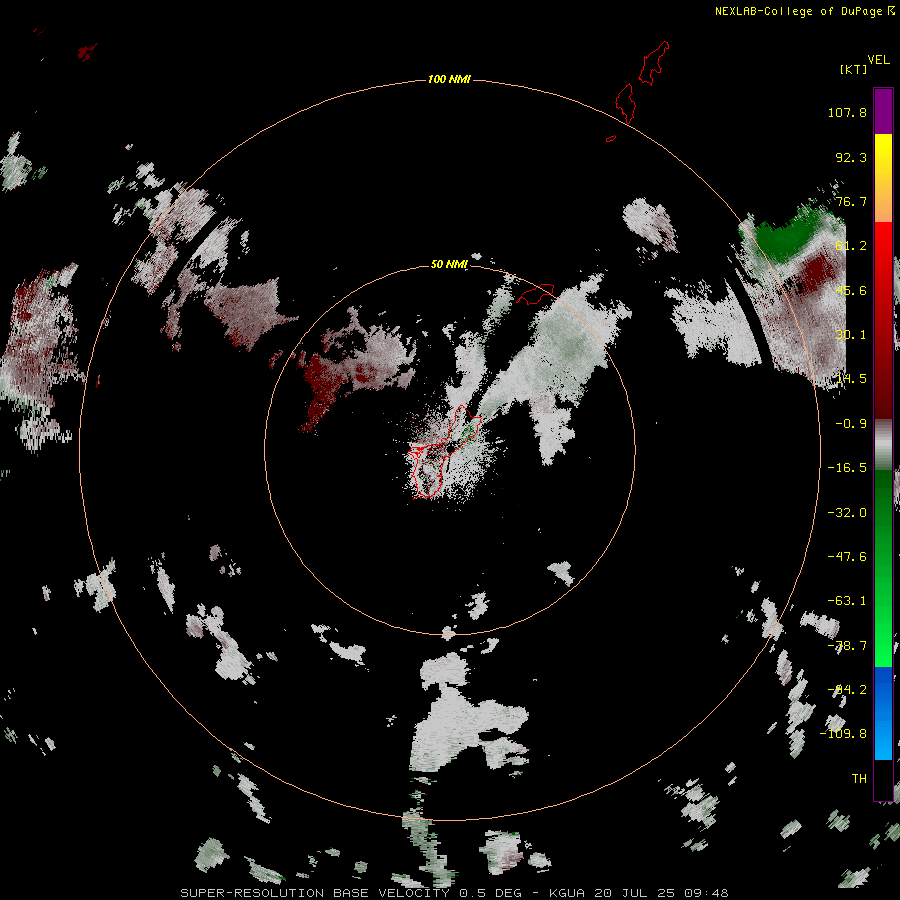This screenshot has width=900, height=900.
Task: Click the 61.2 scale value
Action: 851,246
